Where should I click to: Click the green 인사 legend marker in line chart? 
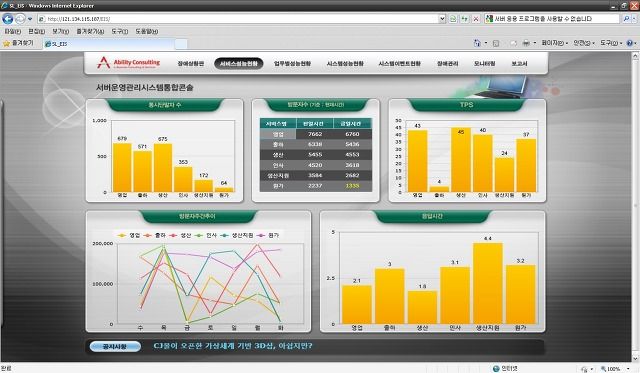coord(199,235)
